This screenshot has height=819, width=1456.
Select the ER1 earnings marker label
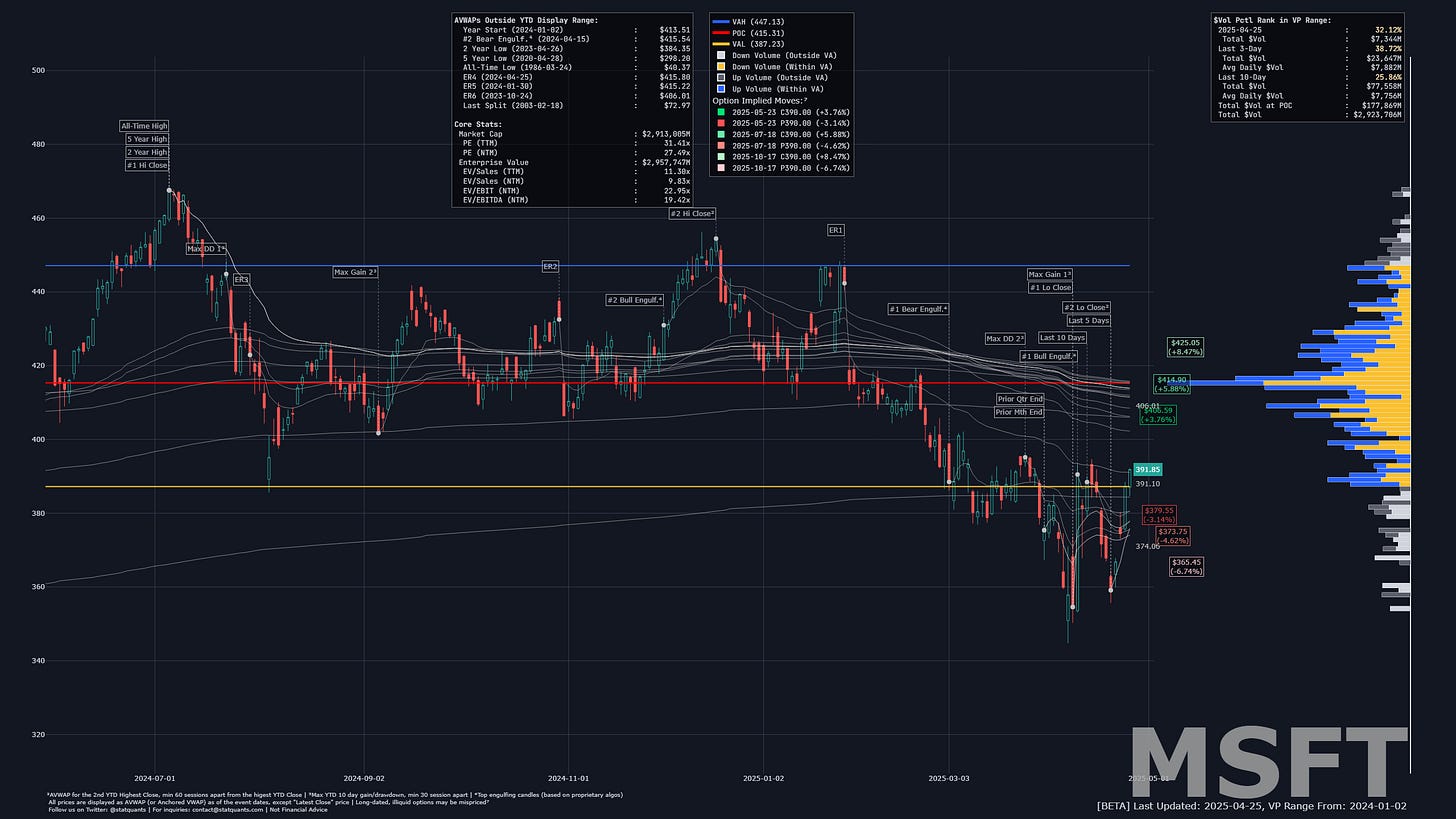[836, 230]
